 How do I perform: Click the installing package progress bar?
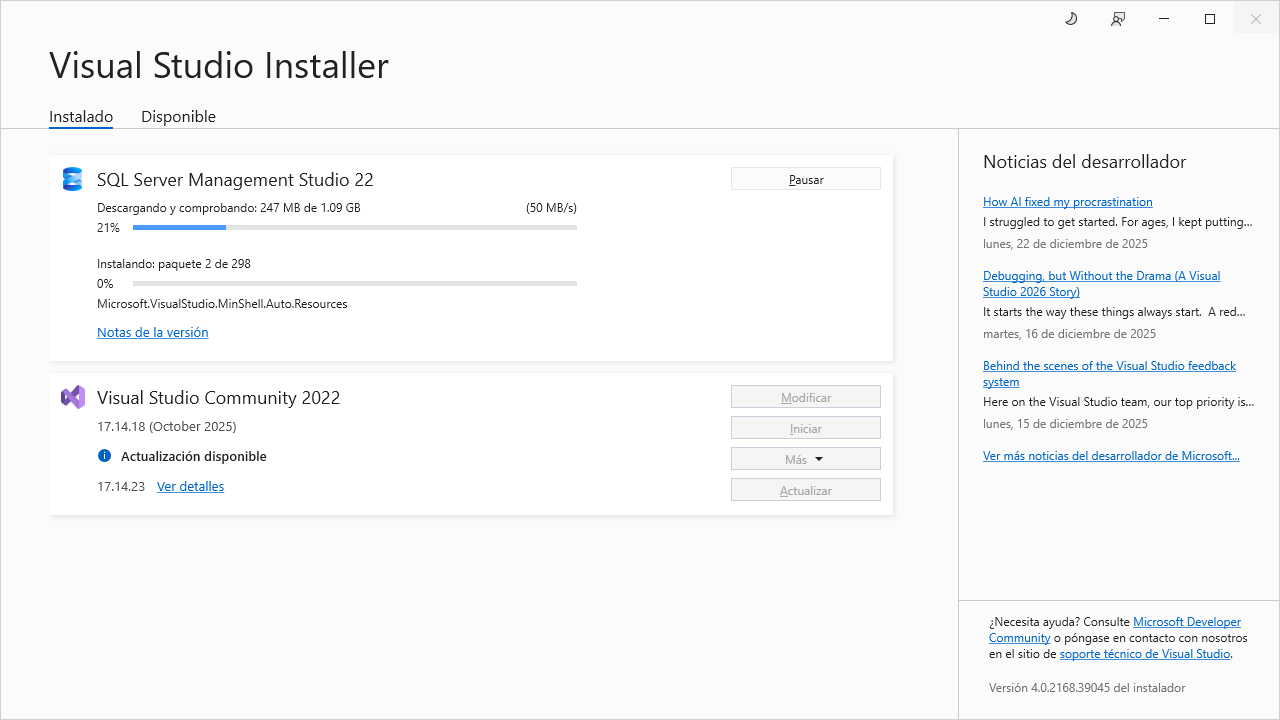(355, 284)
